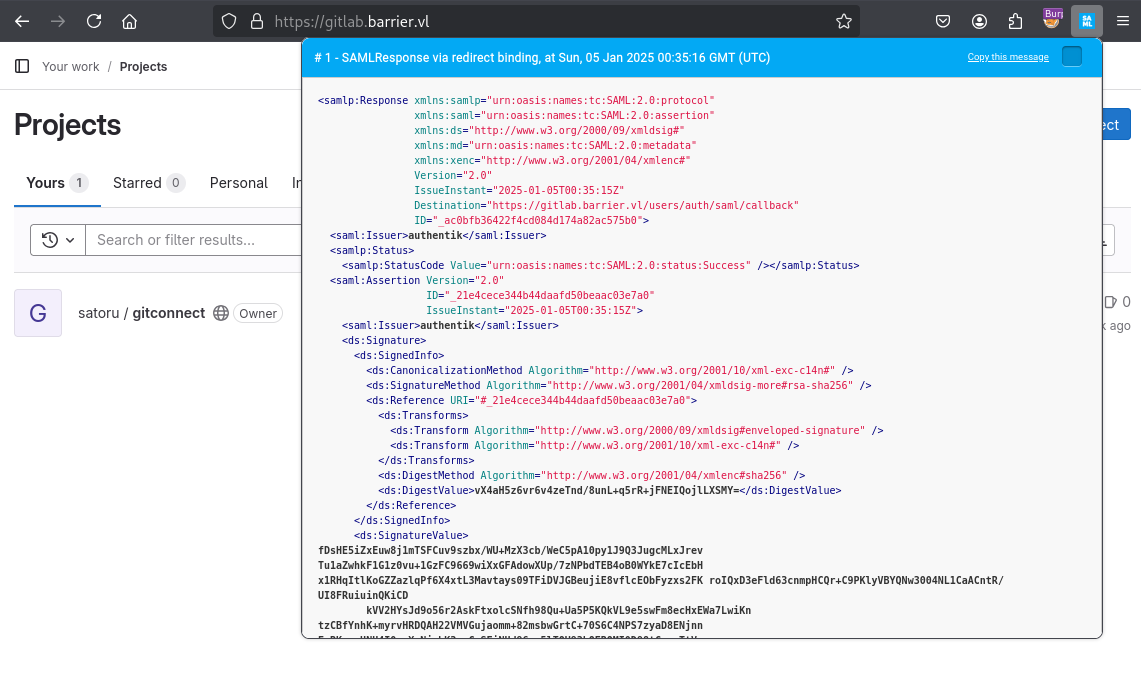
Task: Open the Pocket save icon
Action: [943, 22]
